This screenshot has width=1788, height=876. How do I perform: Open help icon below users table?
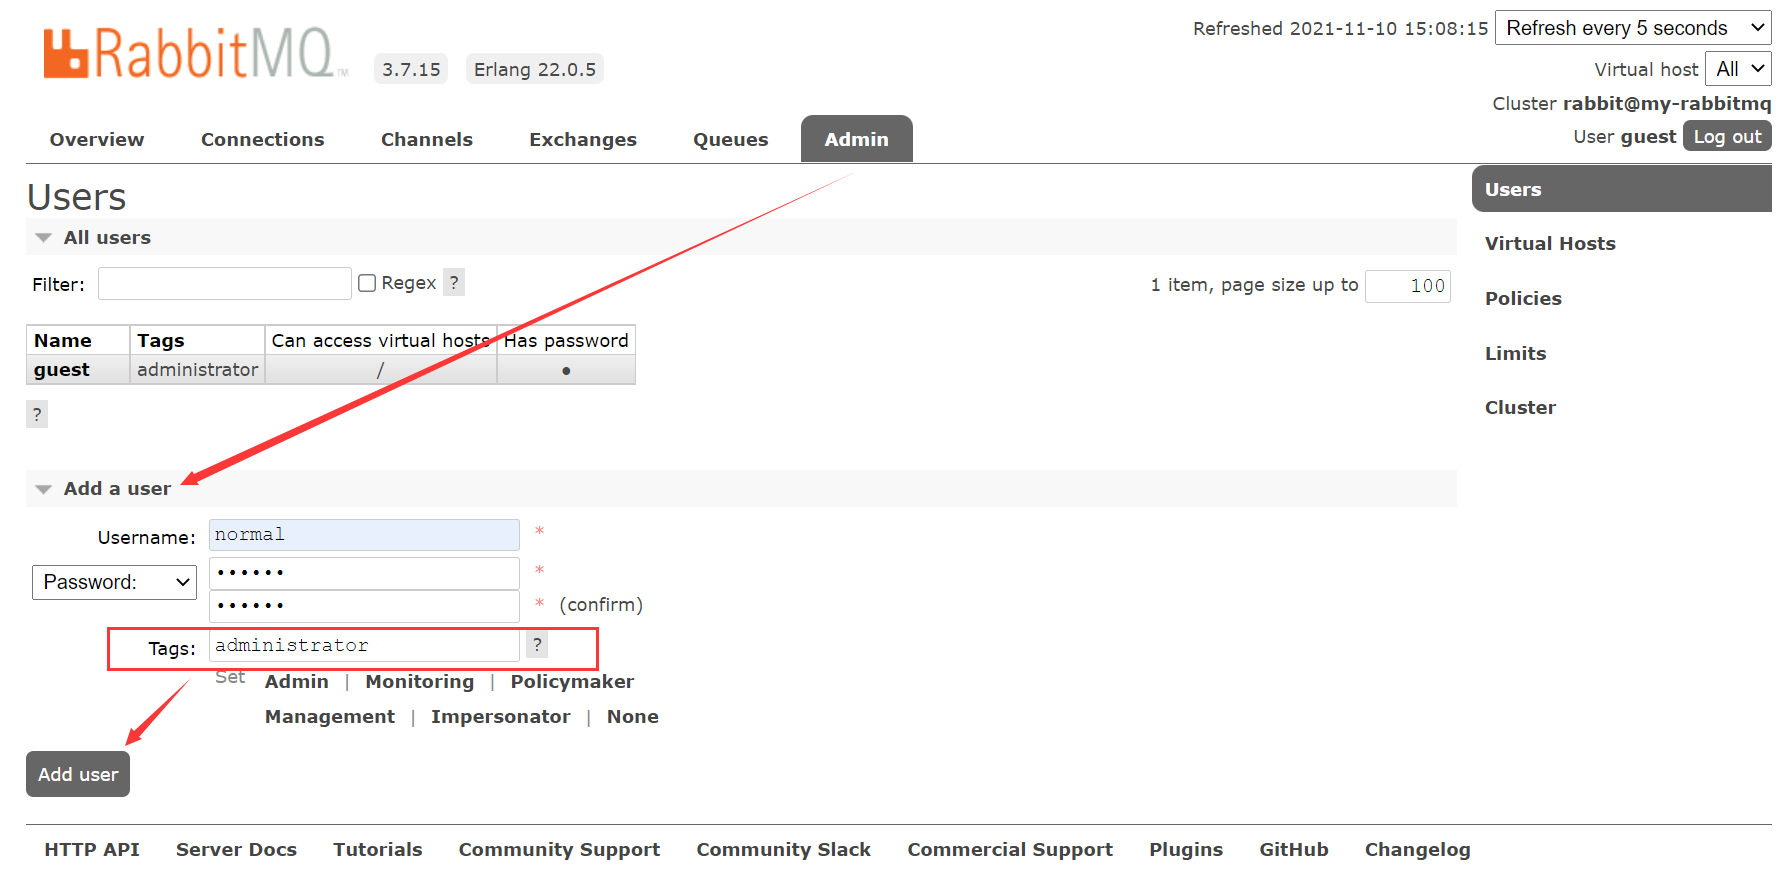37,414
